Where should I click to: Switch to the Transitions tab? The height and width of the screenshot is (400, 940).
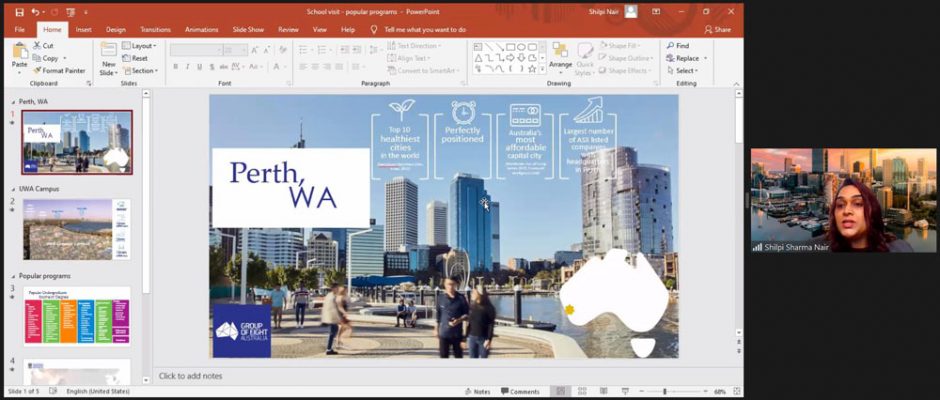coord(155,29)
